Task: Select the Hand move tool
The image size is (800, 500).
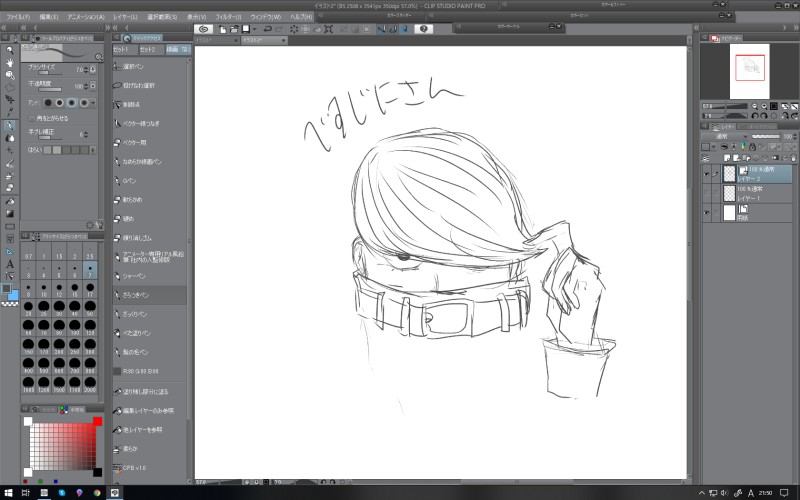Action: [x=9, y=62]
